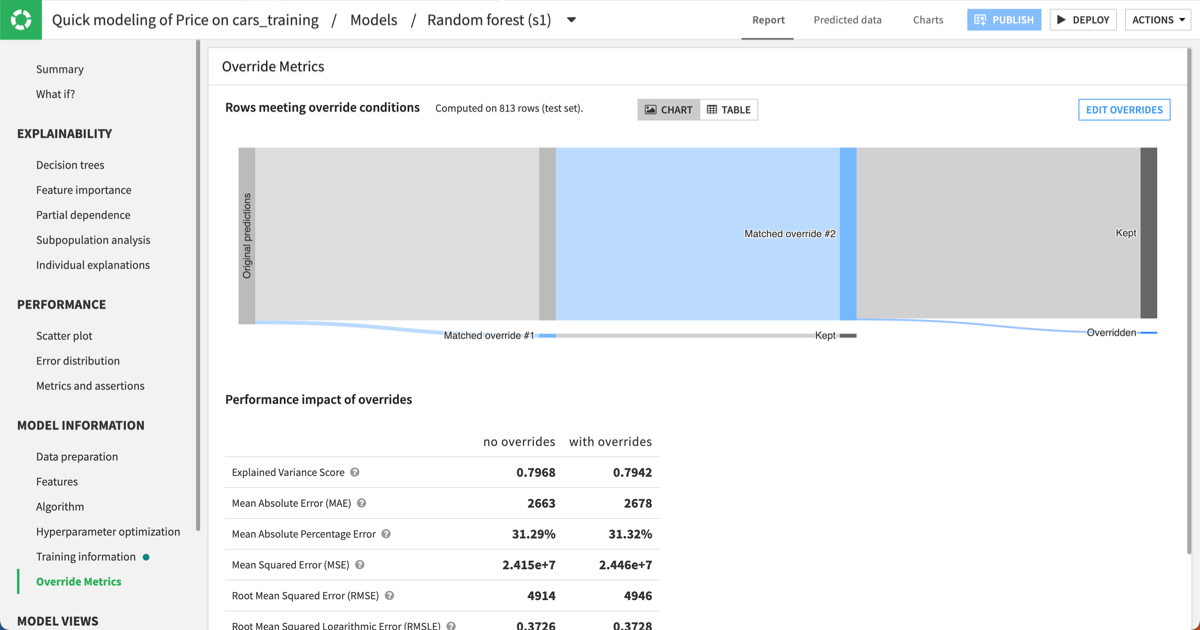The height and width of the screenshot is (630, 1200).
Task: Click the RMSE help icon
Action: (x=389, y=595)
